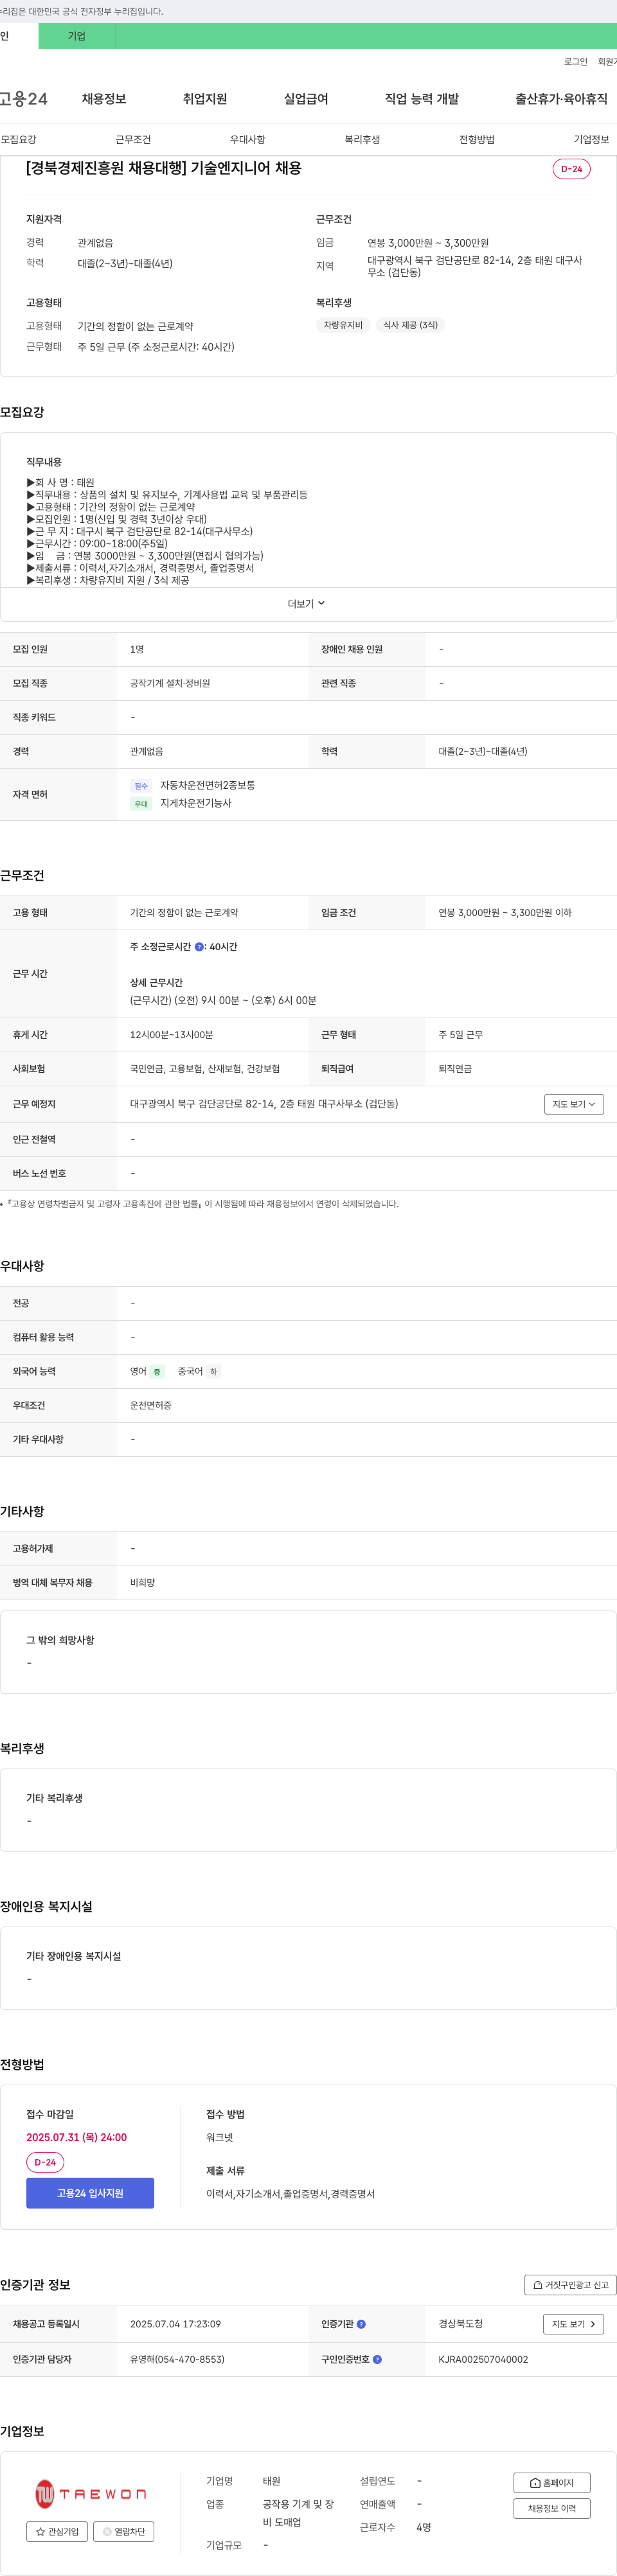Expand 직무내용 with 더보기

tap(307, 604)
